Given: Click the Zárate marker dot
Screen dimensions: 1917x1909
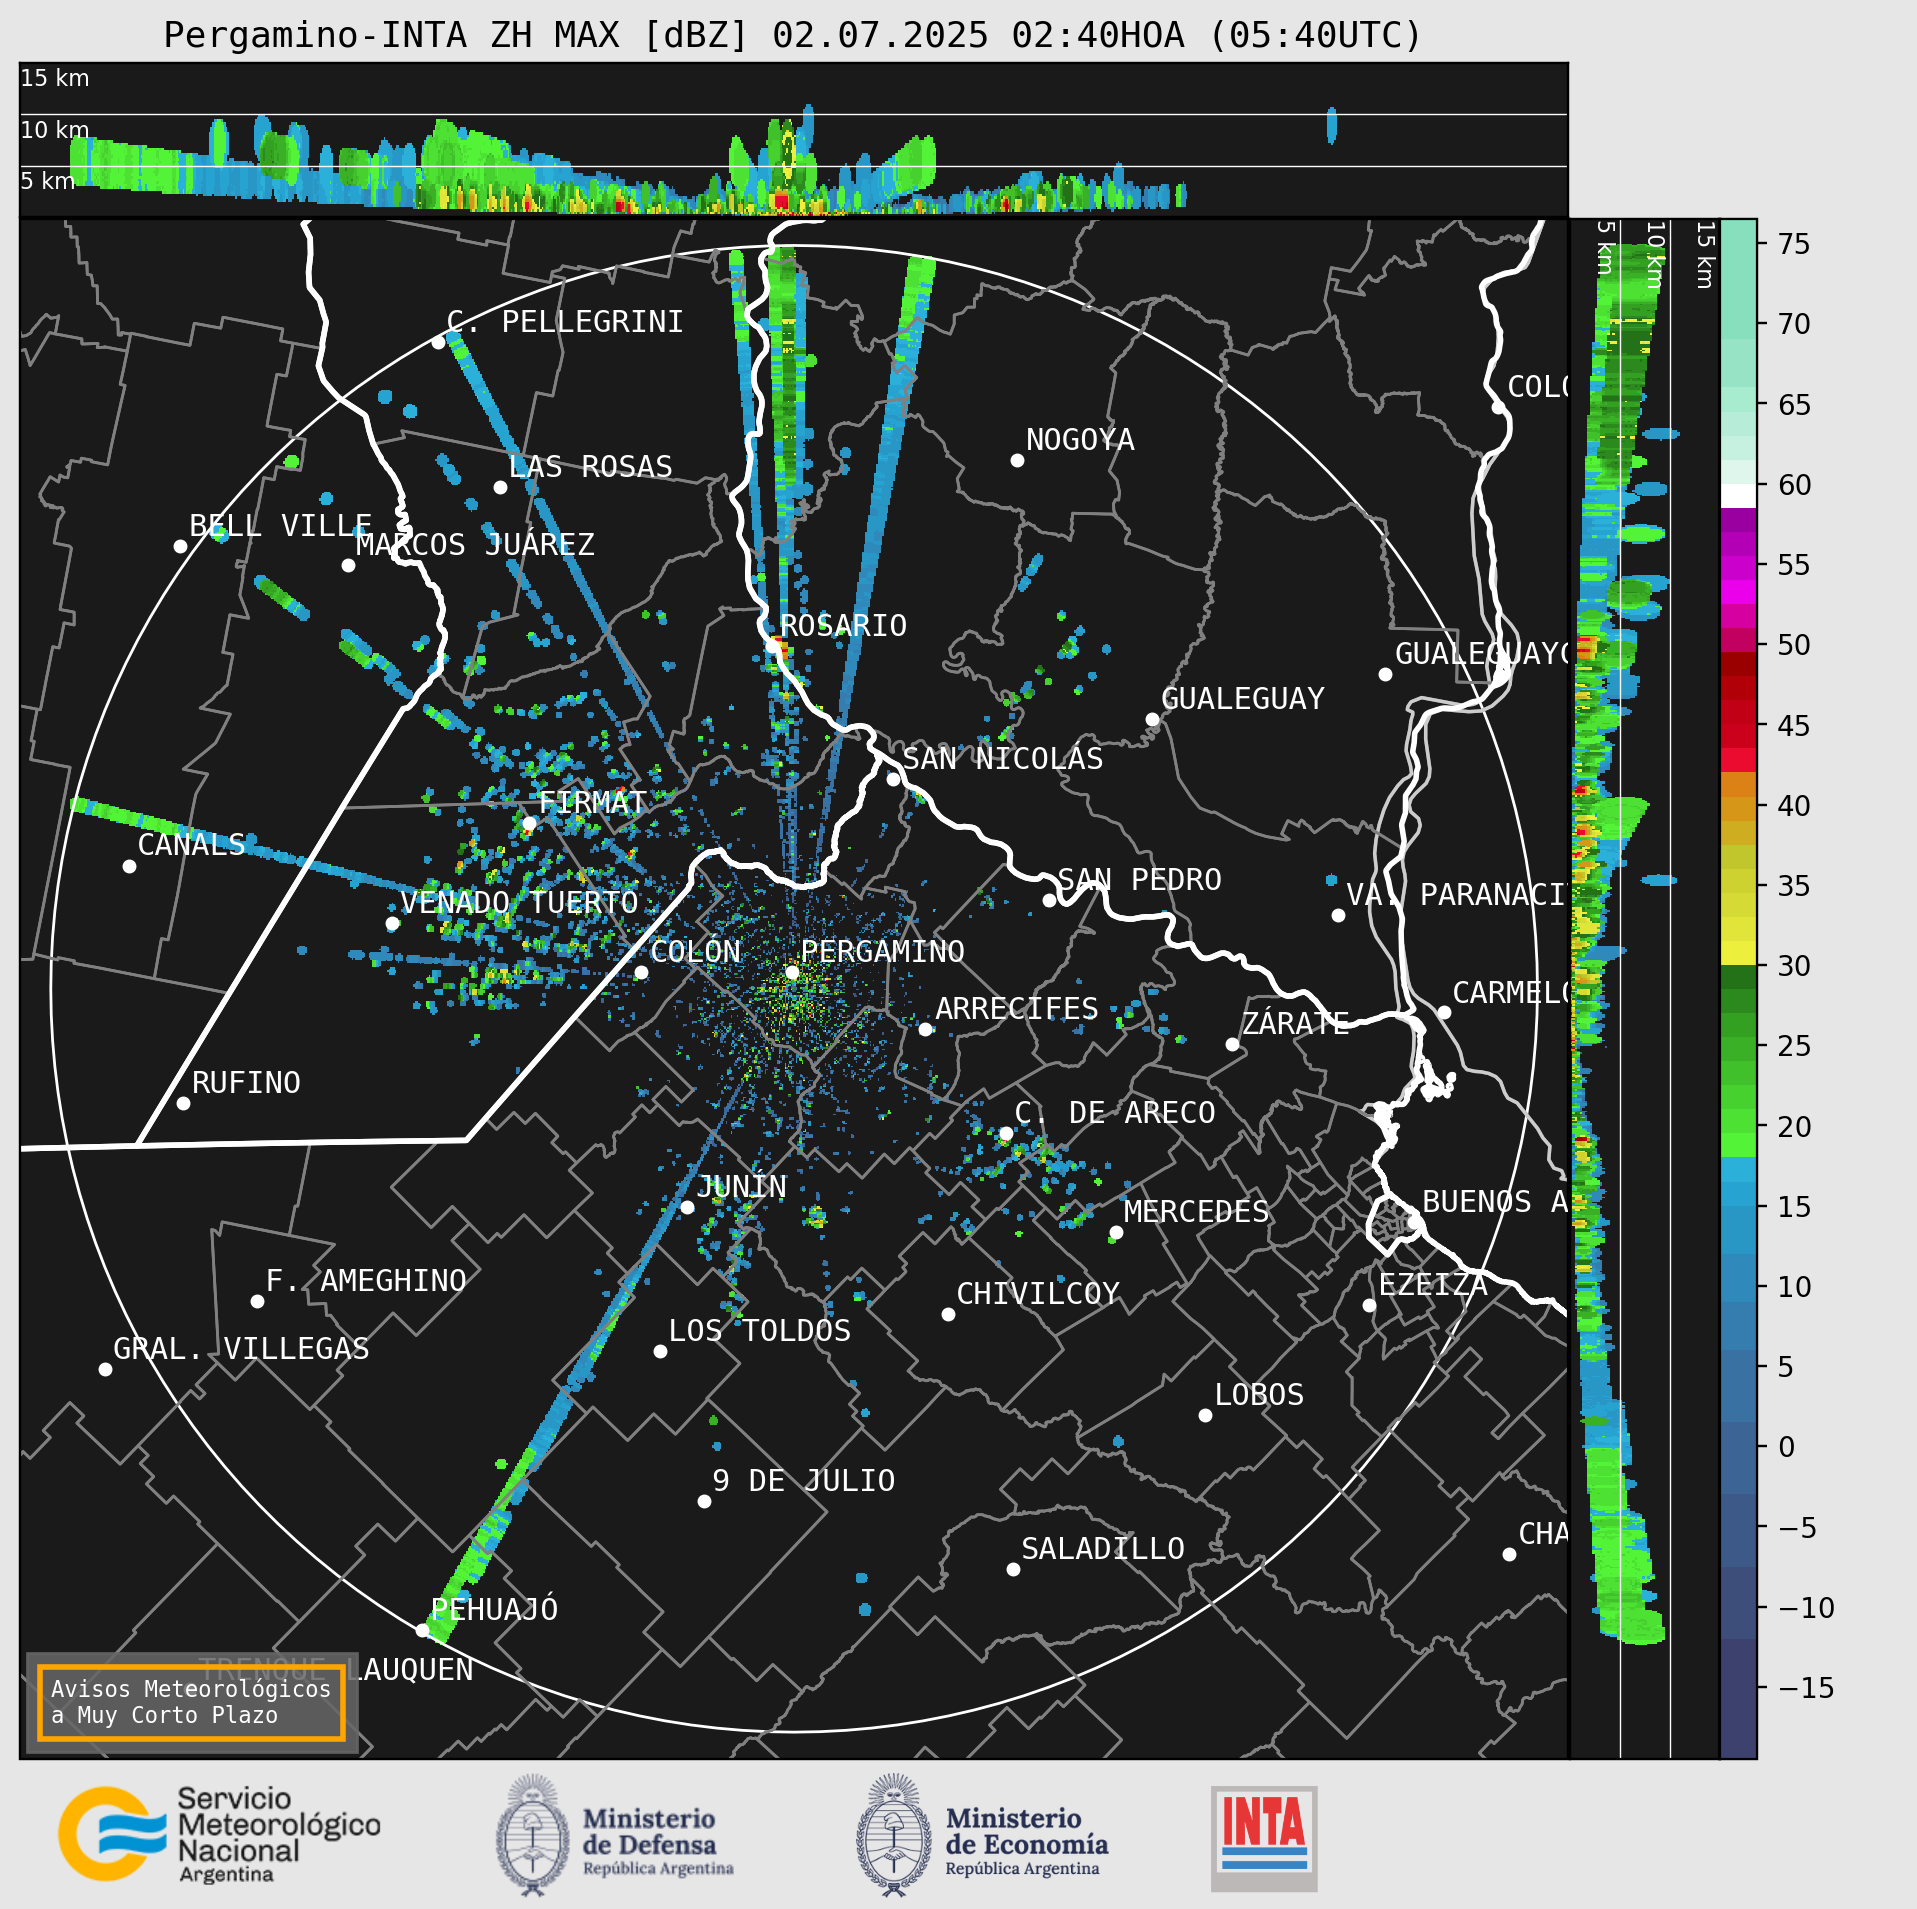Looking at the screenshot, I should click(1232, 1044).
